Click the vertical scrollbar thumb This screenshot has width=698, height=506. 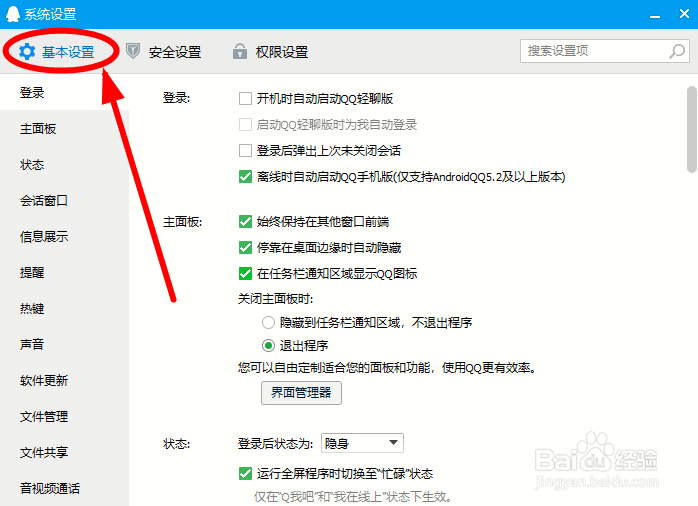click(691, 129)
